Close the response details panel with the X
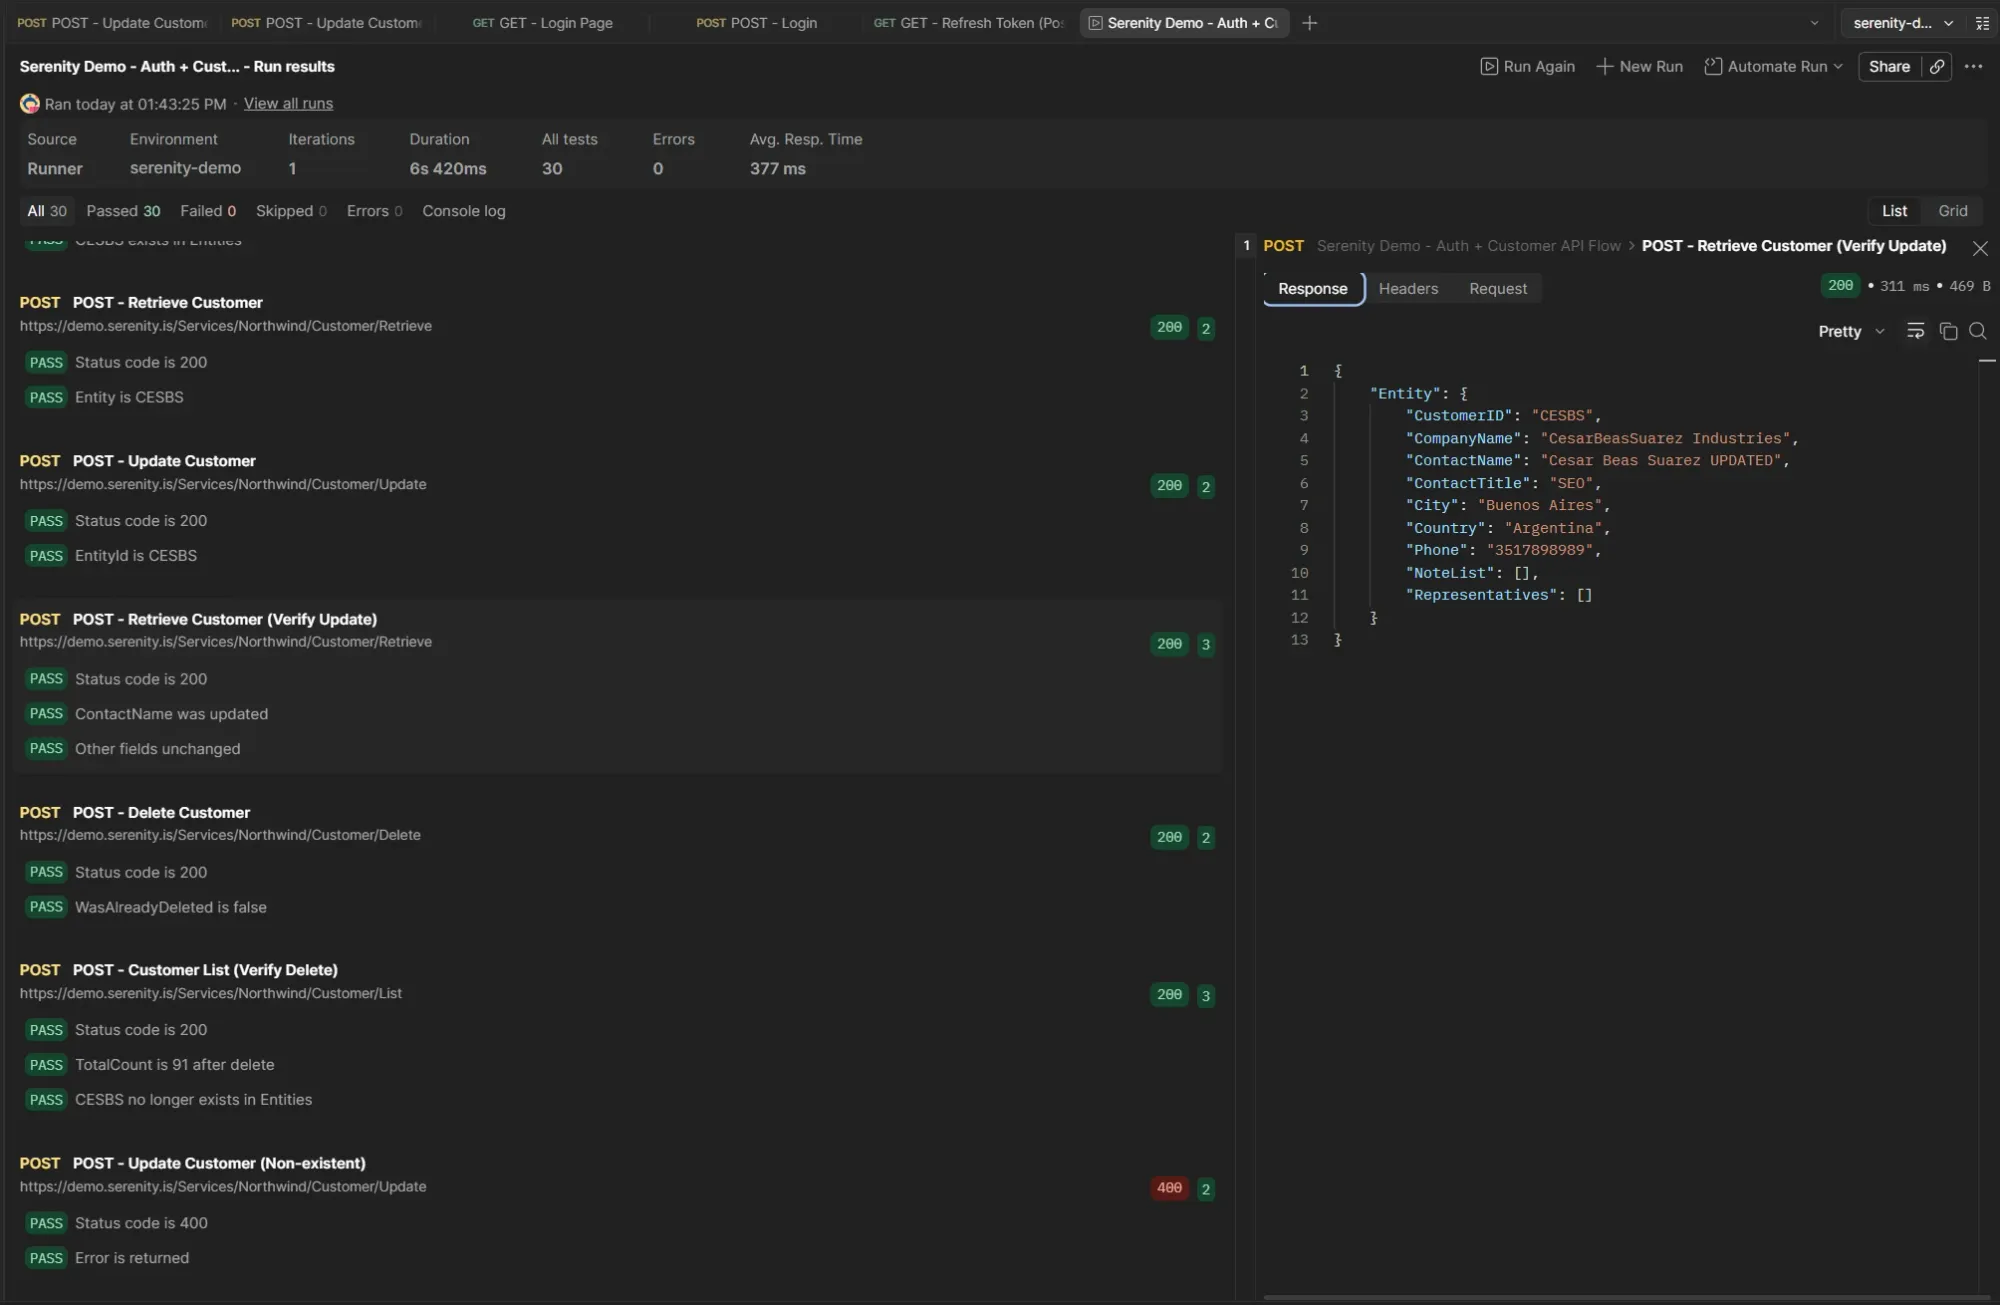 (x=1979, y=247)
